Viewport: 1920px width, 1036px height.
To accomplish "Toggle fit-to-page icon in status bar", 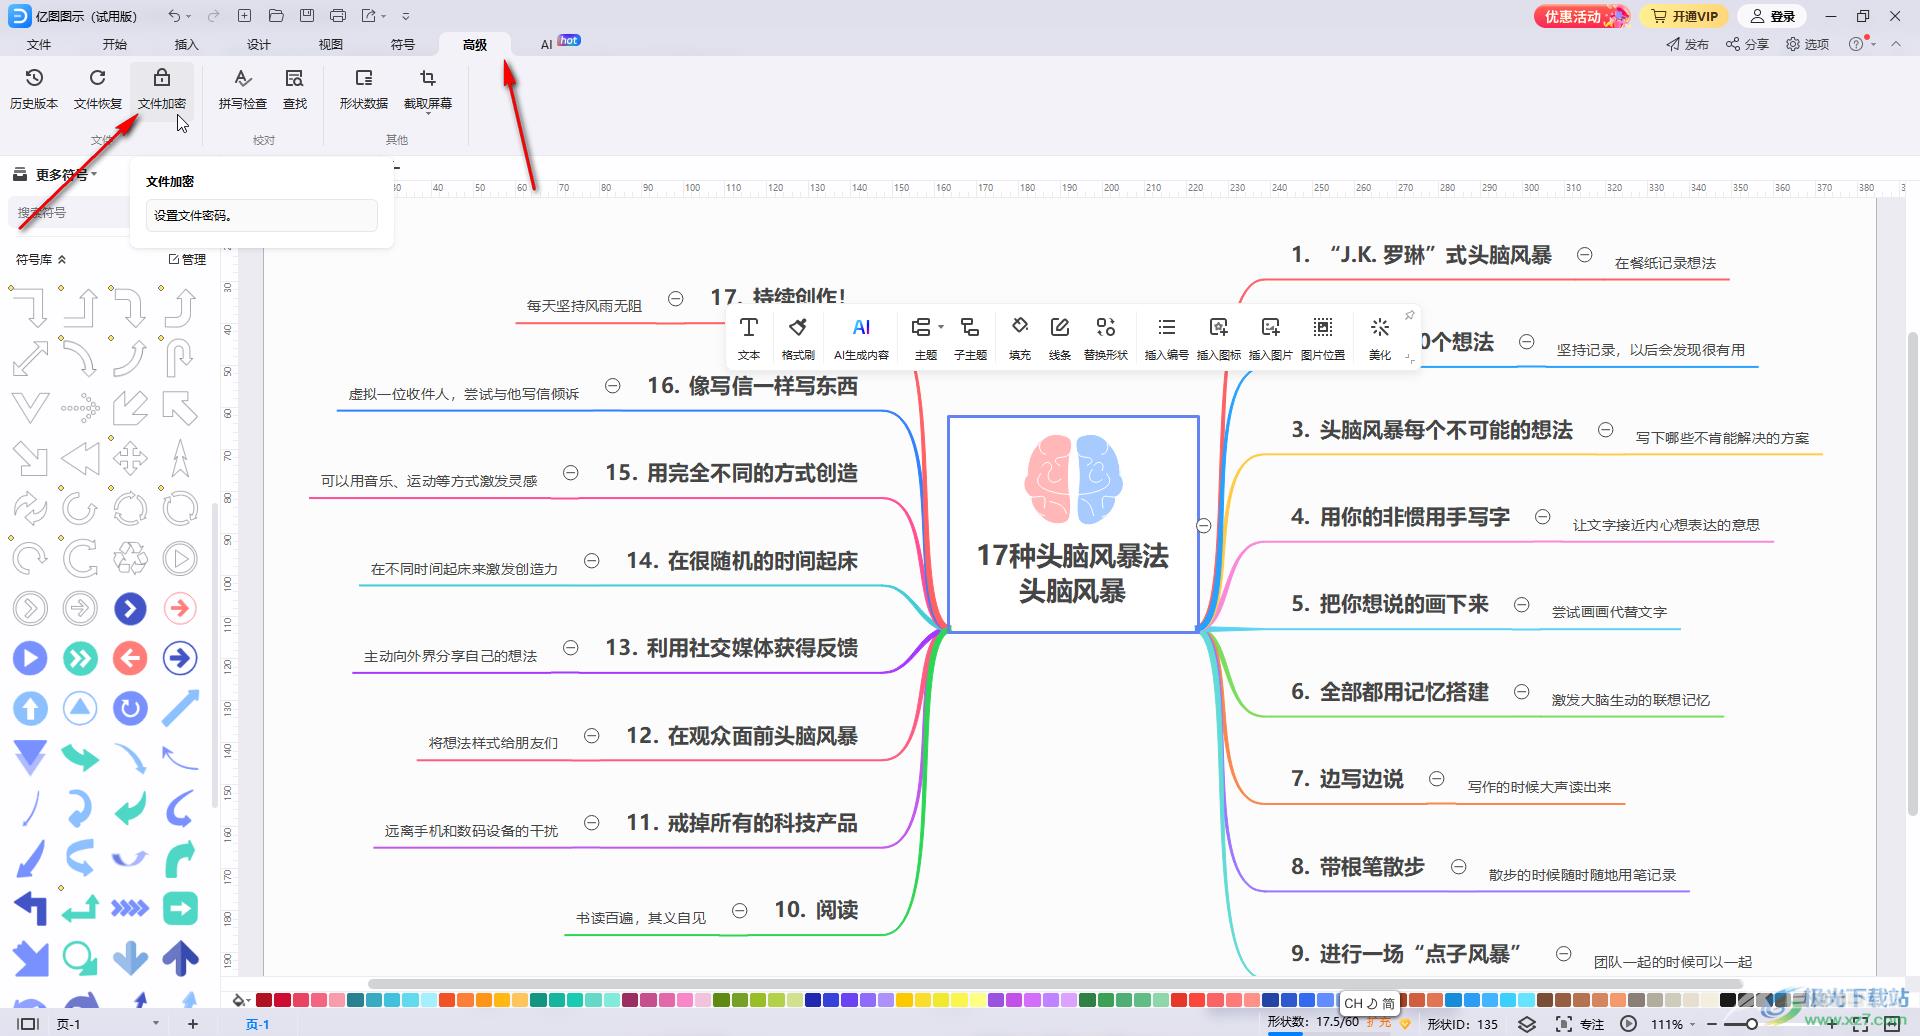I will click(x=1860, y=1024).
